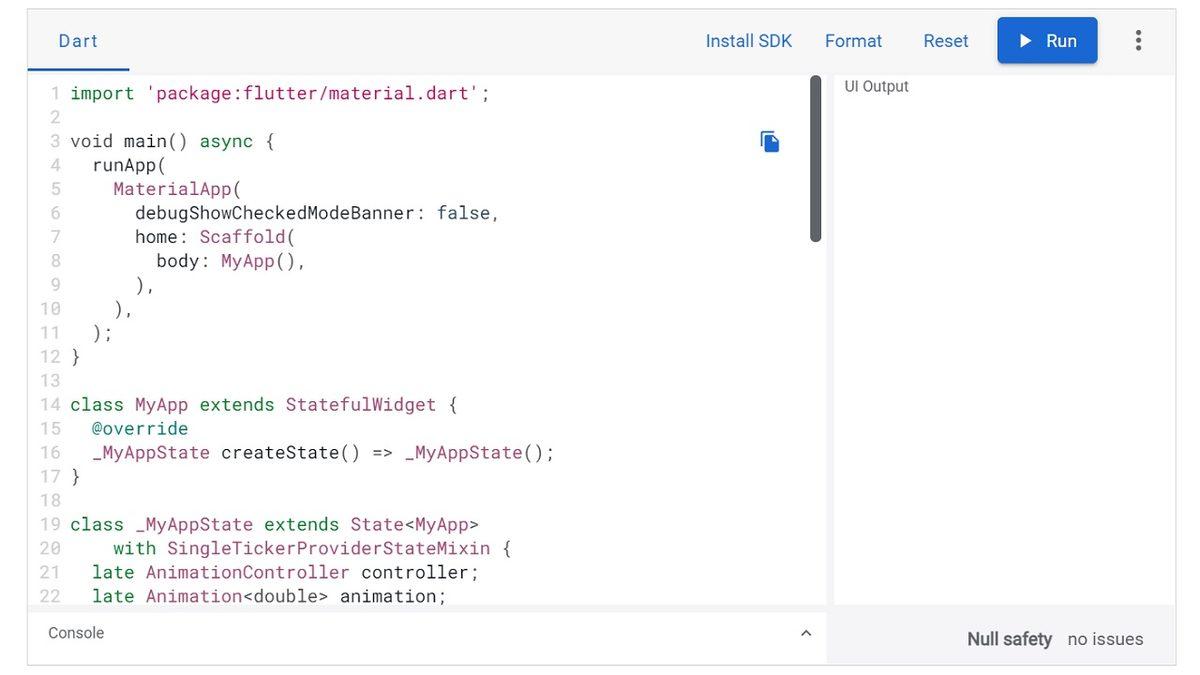
Task: Click the 'no issues' status text
Action: tap(1106, 637)
